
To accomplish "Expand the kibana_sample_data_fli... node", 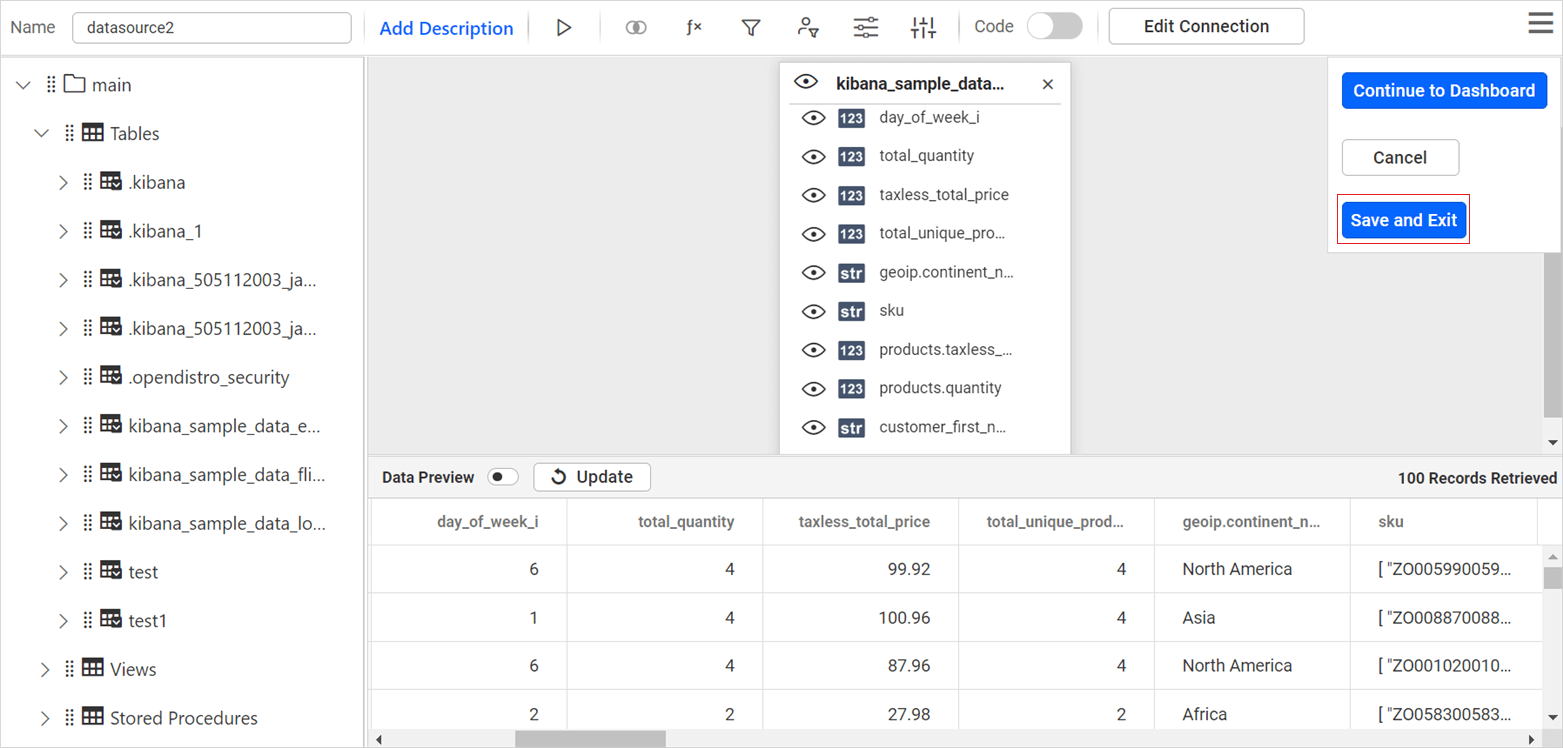I will tap(63, 474).
